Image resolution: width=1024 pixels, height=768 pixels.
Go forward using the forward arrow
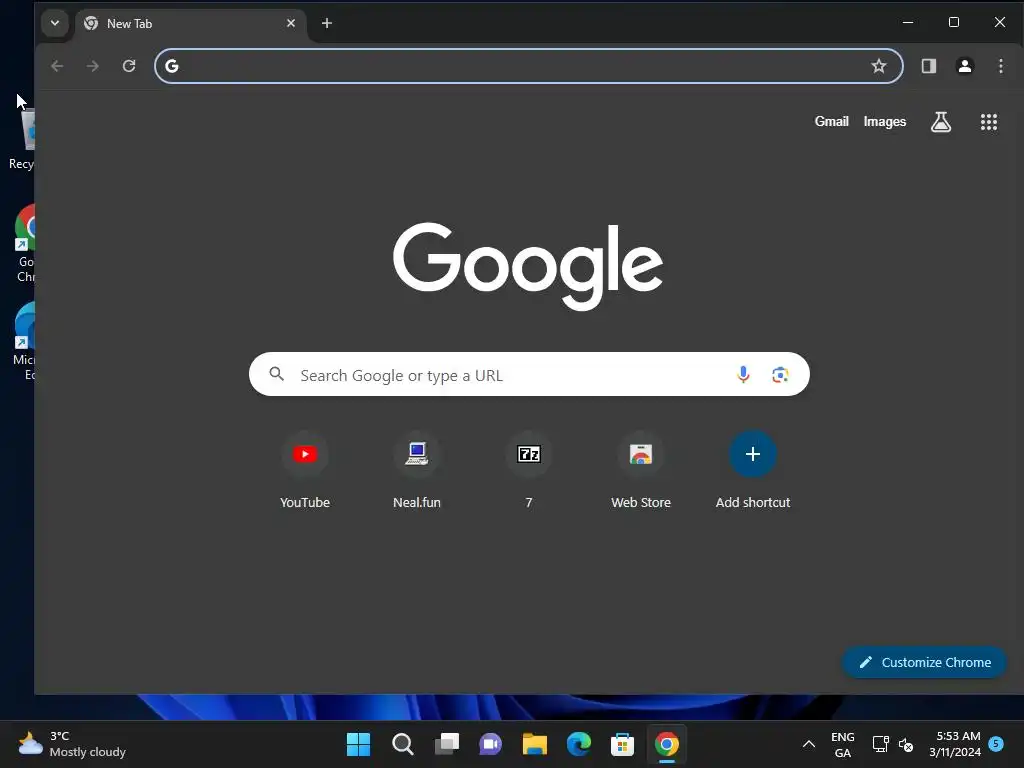coord(93,66)
